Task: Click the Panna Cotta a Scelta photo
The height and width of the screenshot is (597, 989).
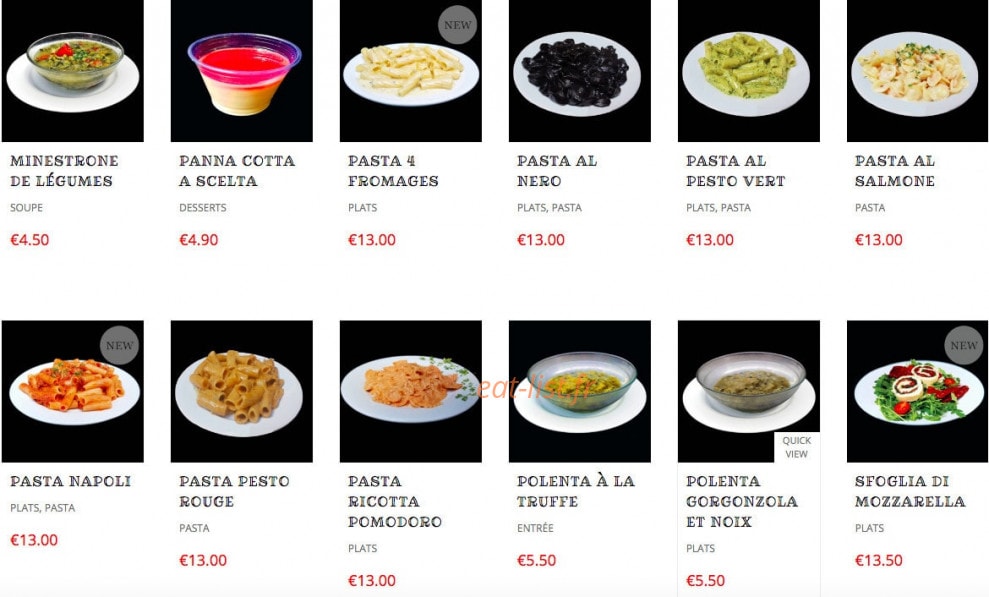Action: pyautogui.click(x=242, y=71)
